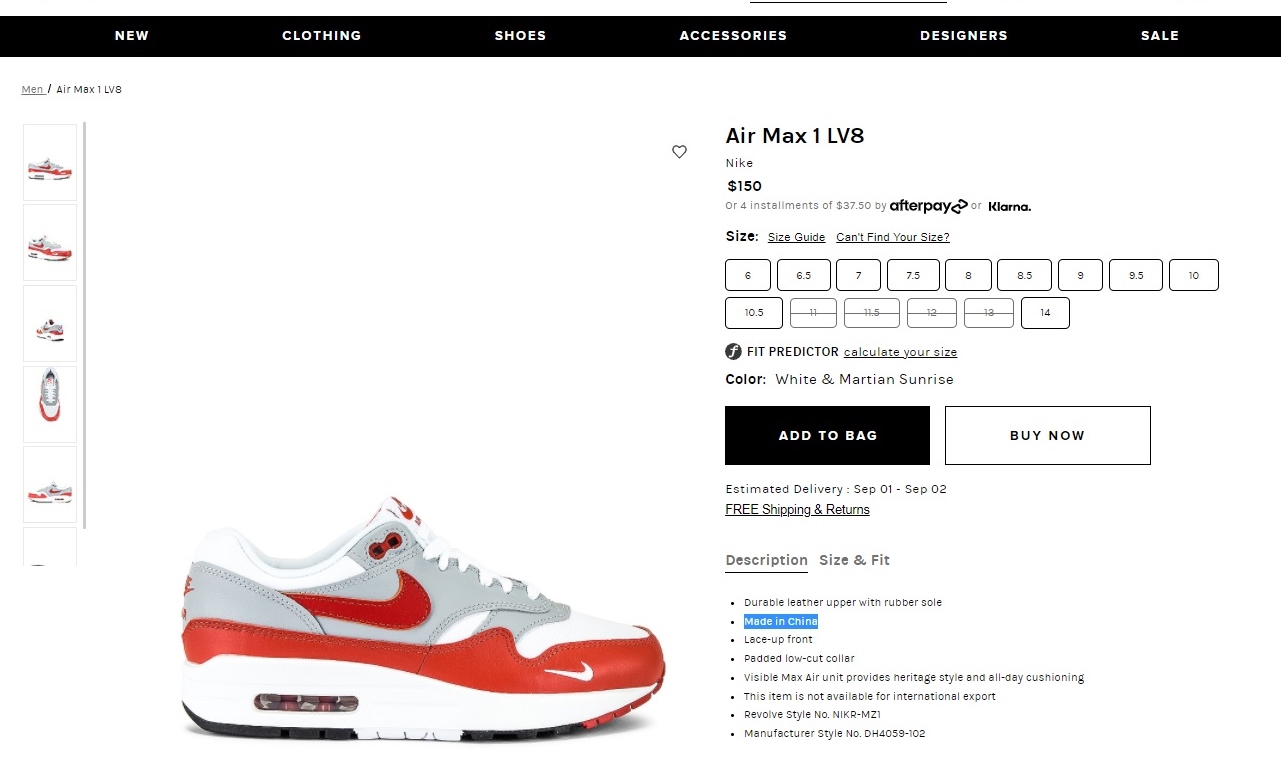The width and height of the screenshot is (1281, 767).
Task: Switch to Size & Fit tab
Action: tap(854, 560)
